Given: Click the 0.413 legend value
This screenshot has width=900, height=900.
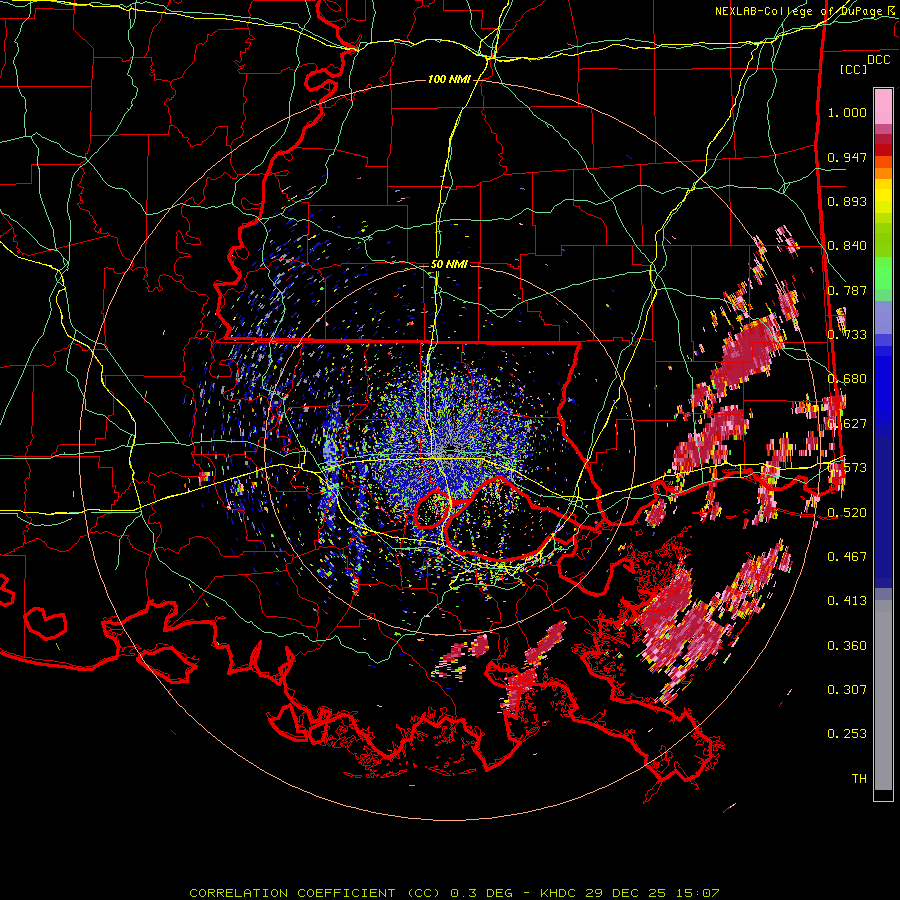Looking at the screenshot, I should tap(847, 600).
